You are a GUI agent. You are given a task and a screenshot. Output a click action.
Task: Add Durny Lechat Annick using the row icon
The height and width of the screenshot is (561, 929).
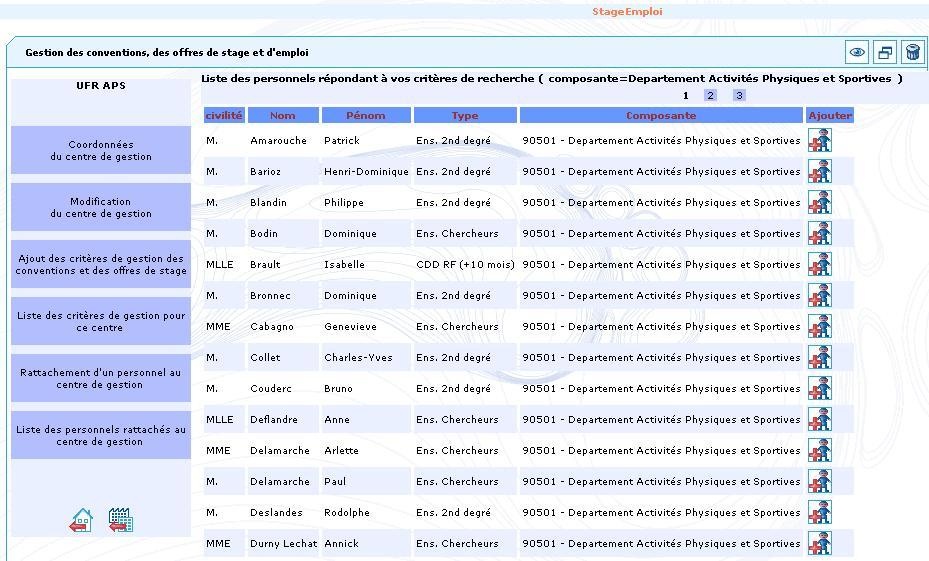(x=819, y=544)
